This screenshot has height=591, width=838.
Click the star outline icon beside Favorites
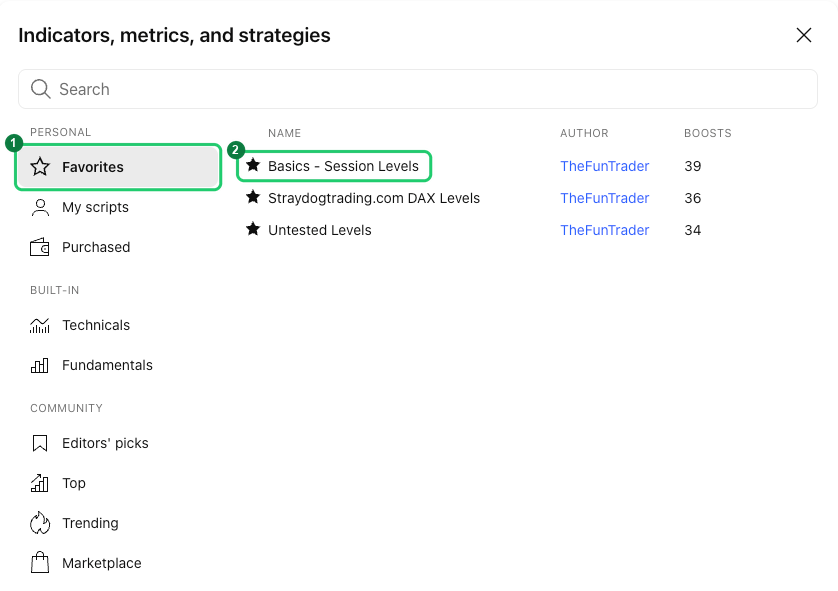(x=40, y=167)
